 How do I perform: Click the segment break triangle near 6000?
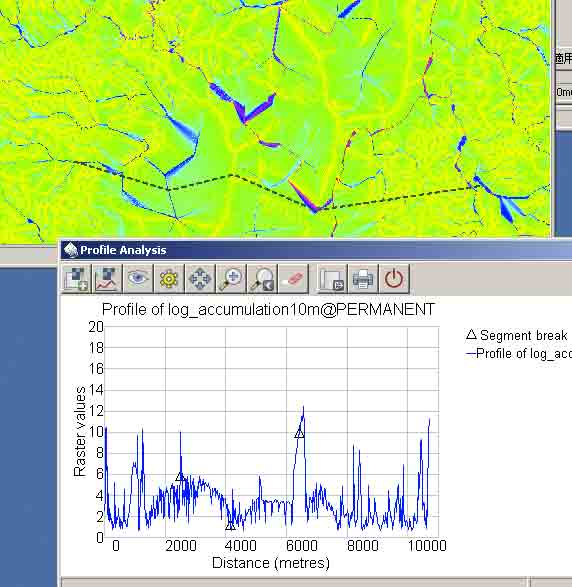299,434
